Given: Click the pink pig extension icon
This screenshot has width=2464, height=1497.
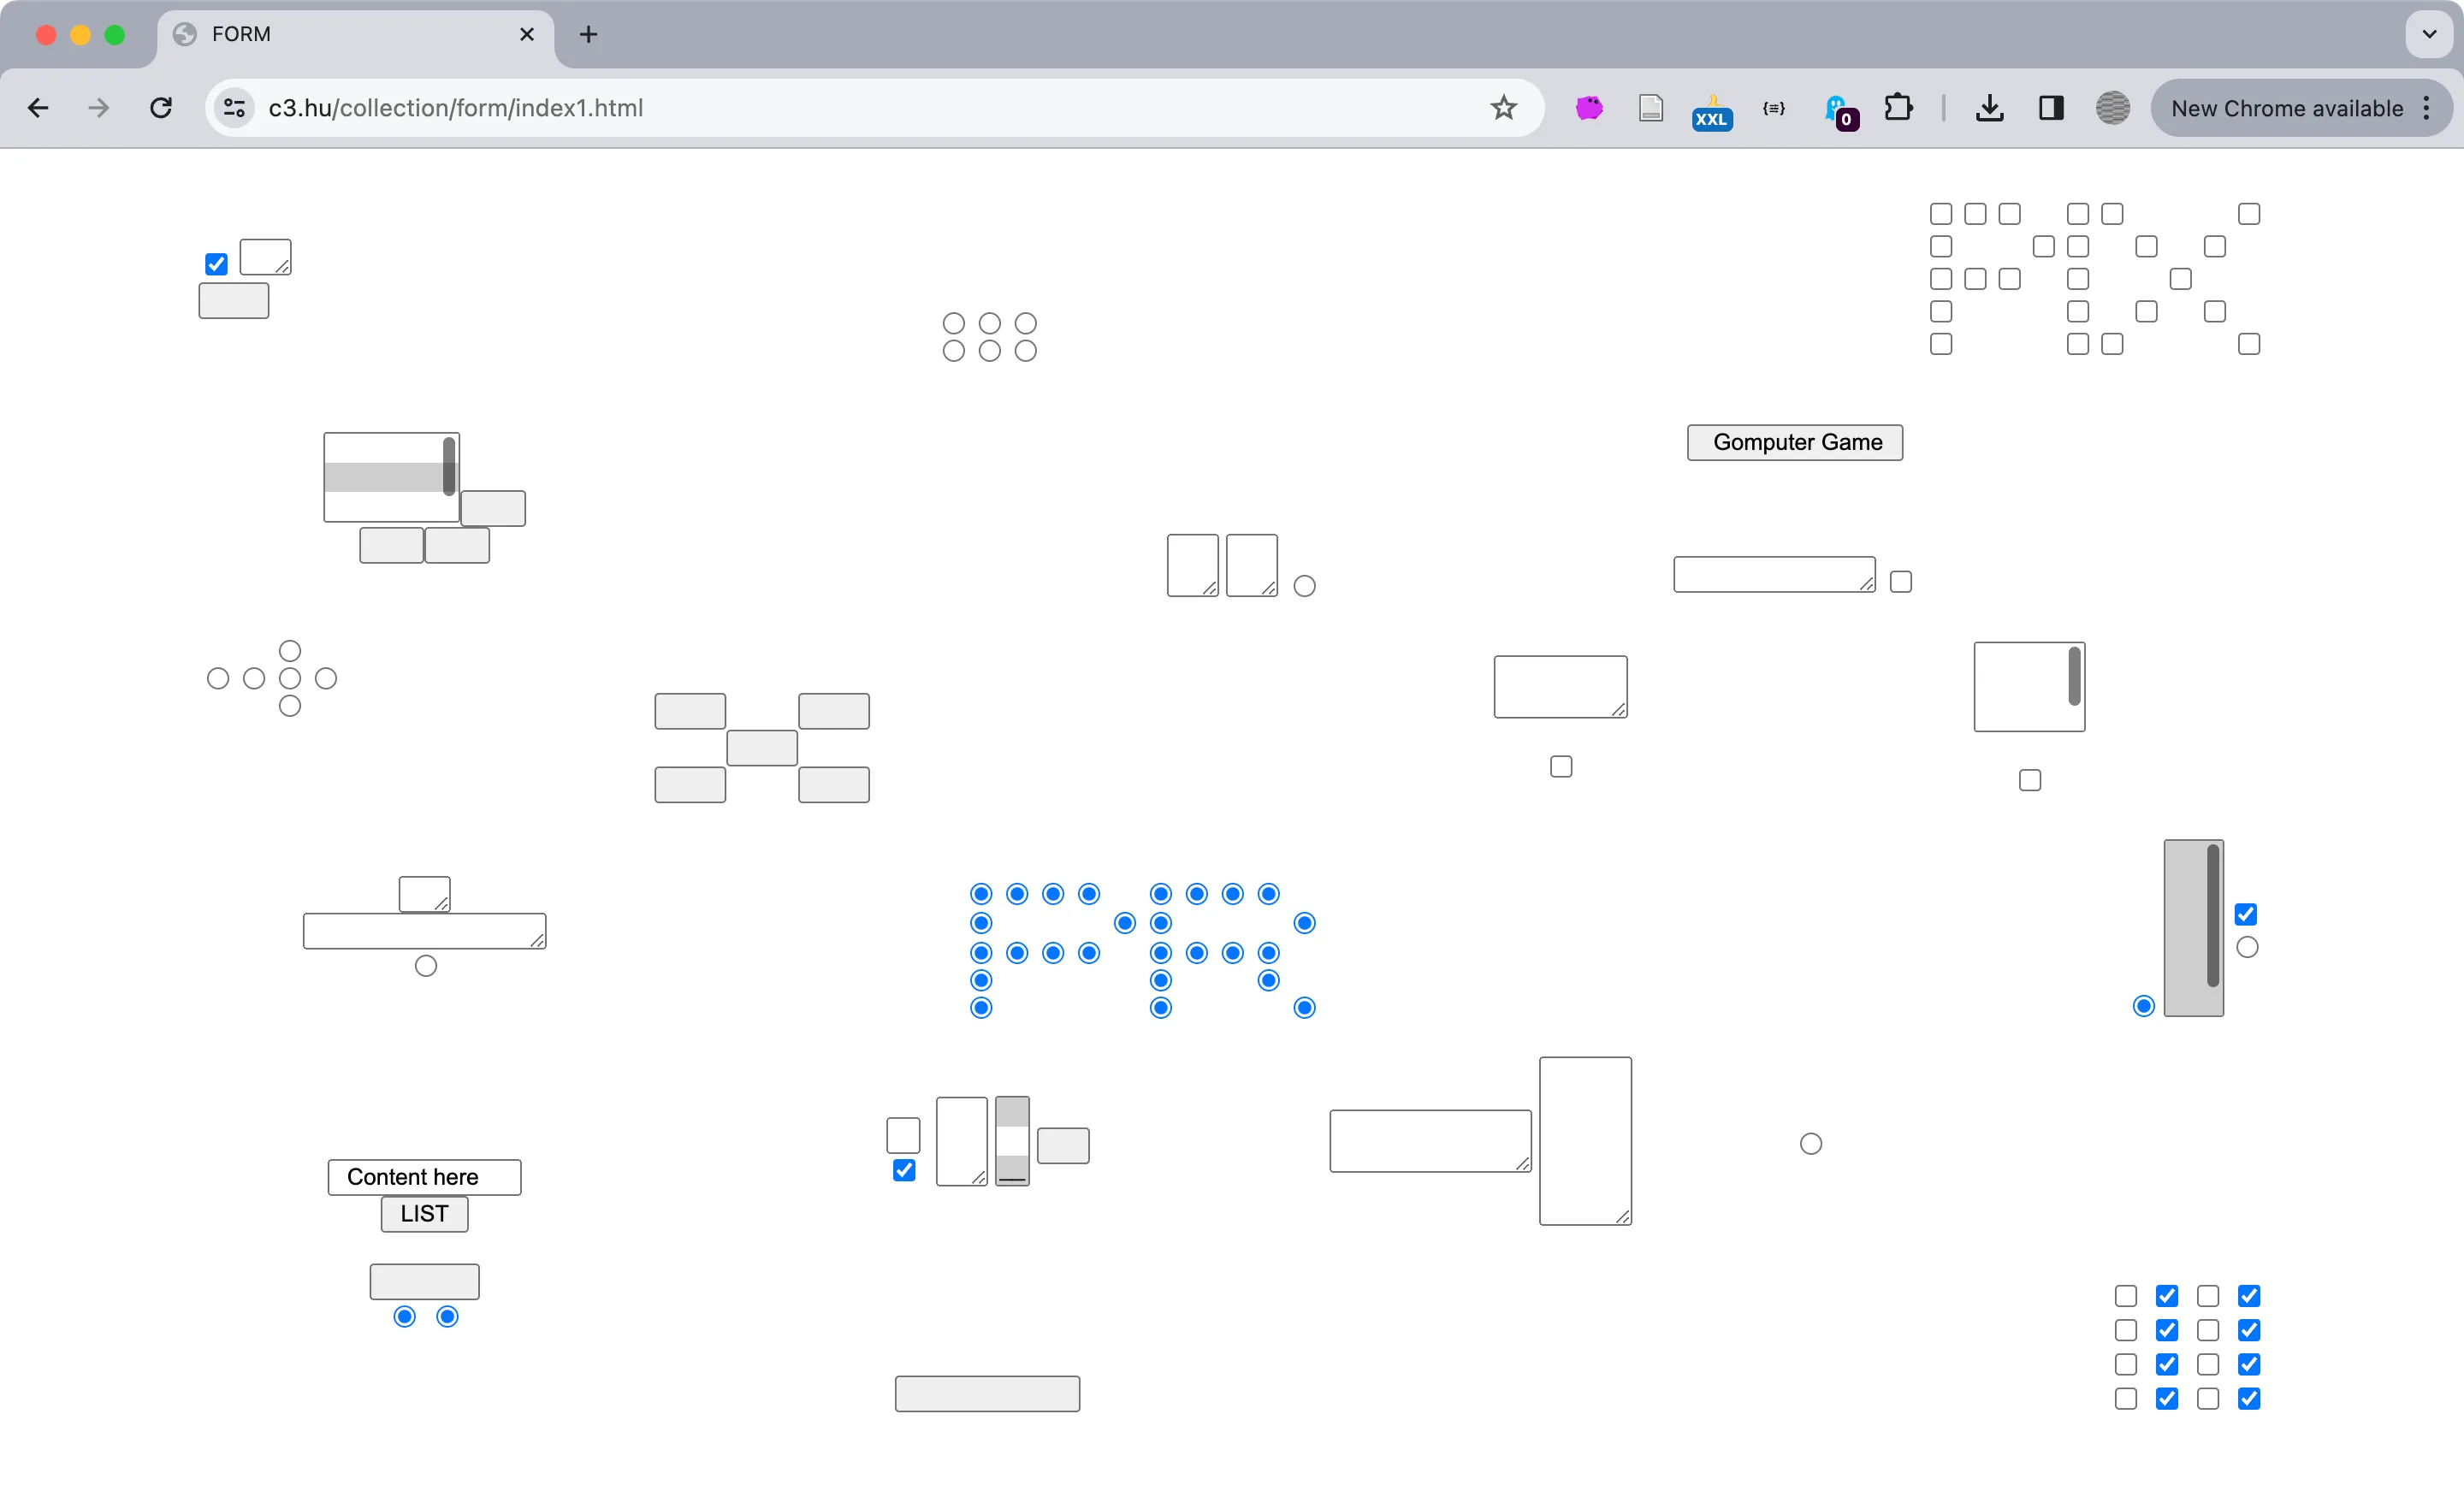Looking at the screenshot, I should coord(1589,108).
